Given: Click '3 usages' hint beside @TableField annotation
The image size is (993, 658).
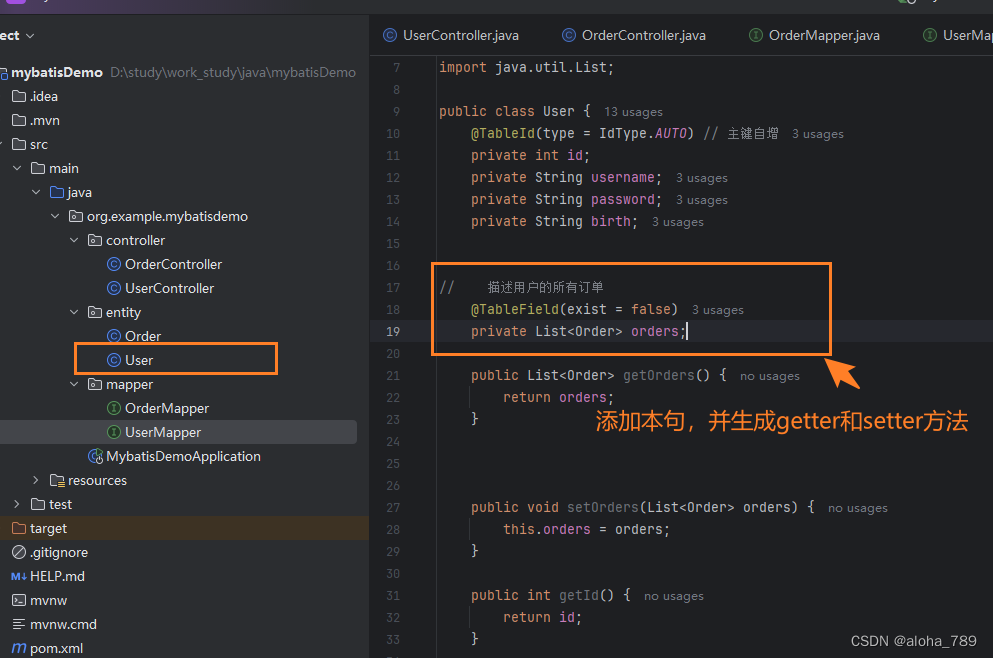Looking at the screenshot, I should click(x=718, y=310).
